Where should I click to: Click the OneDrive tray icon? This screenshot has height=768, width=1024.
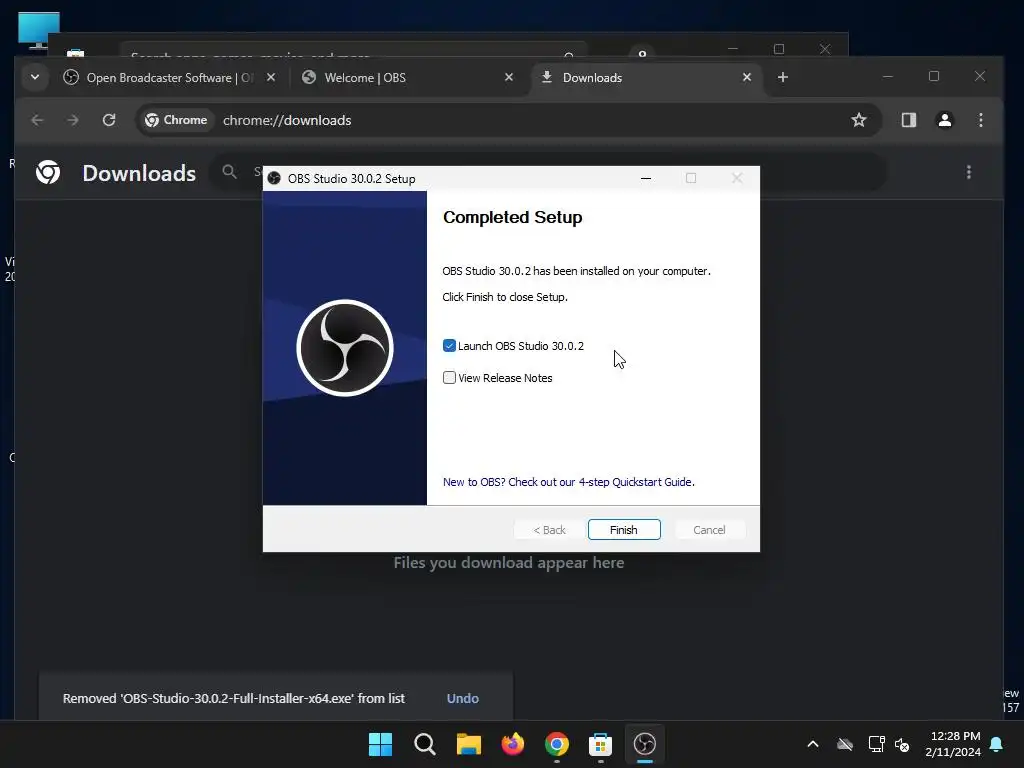tap(845, 744)
